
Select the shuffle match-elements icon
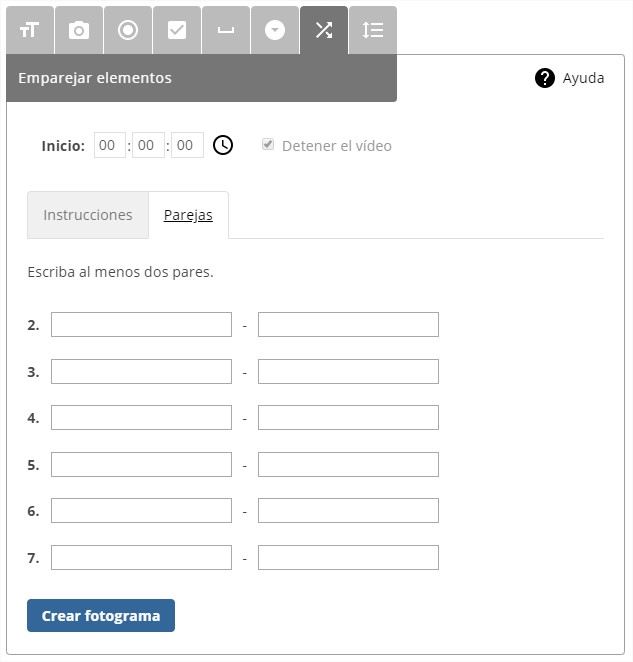point(323,30)
